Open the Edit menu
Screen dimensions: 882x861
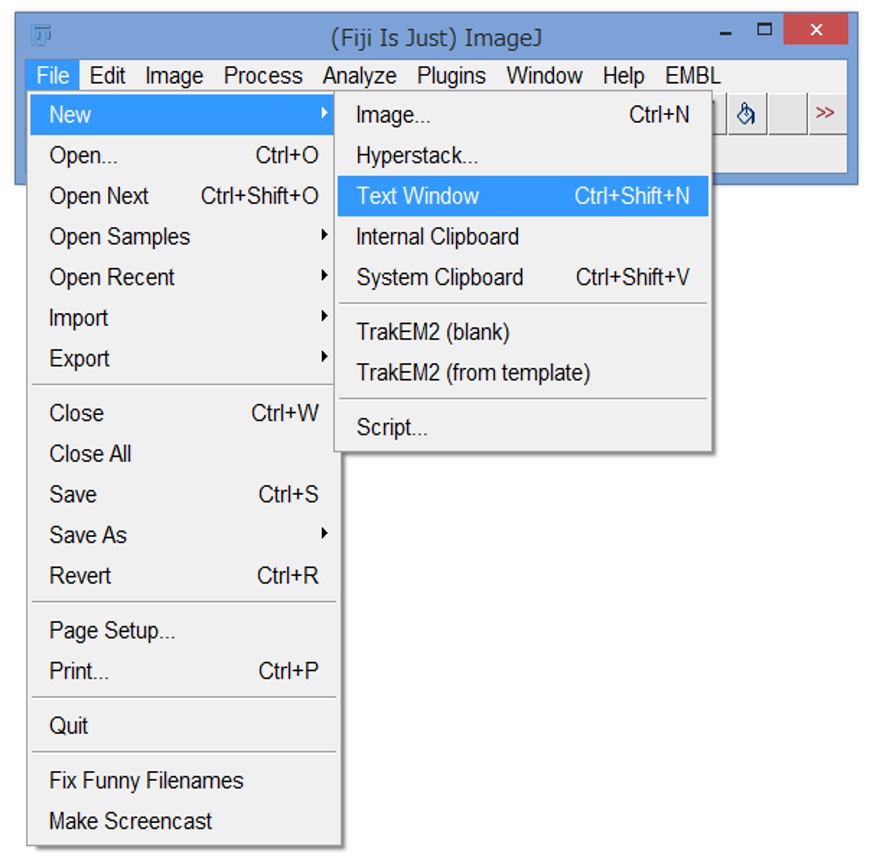pos(107,75)
